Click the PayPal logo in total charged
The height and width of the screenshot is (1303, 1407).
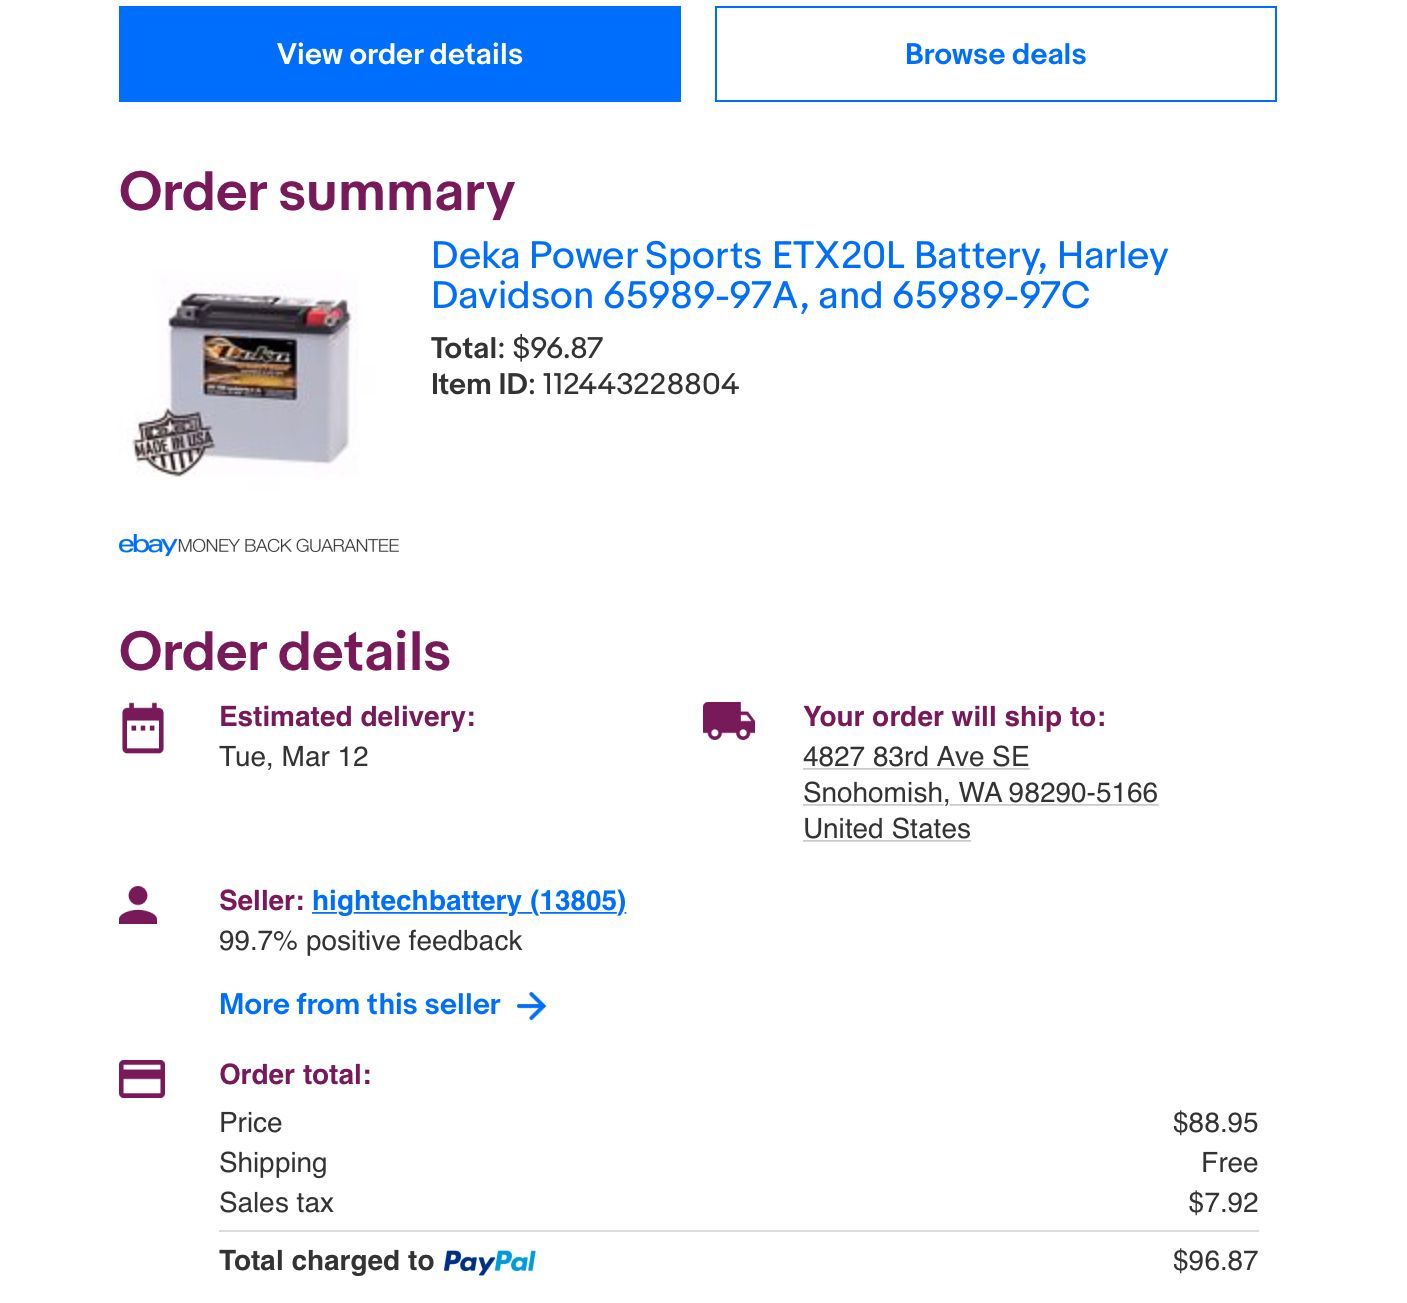pos(489,1262)
